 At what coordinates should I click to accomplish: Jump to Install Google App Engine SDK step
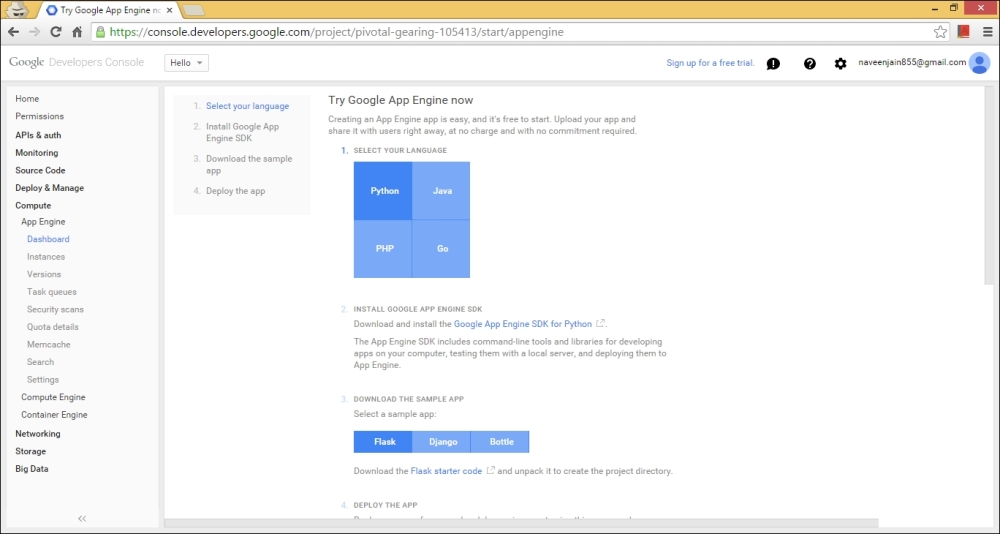point(242,132)
